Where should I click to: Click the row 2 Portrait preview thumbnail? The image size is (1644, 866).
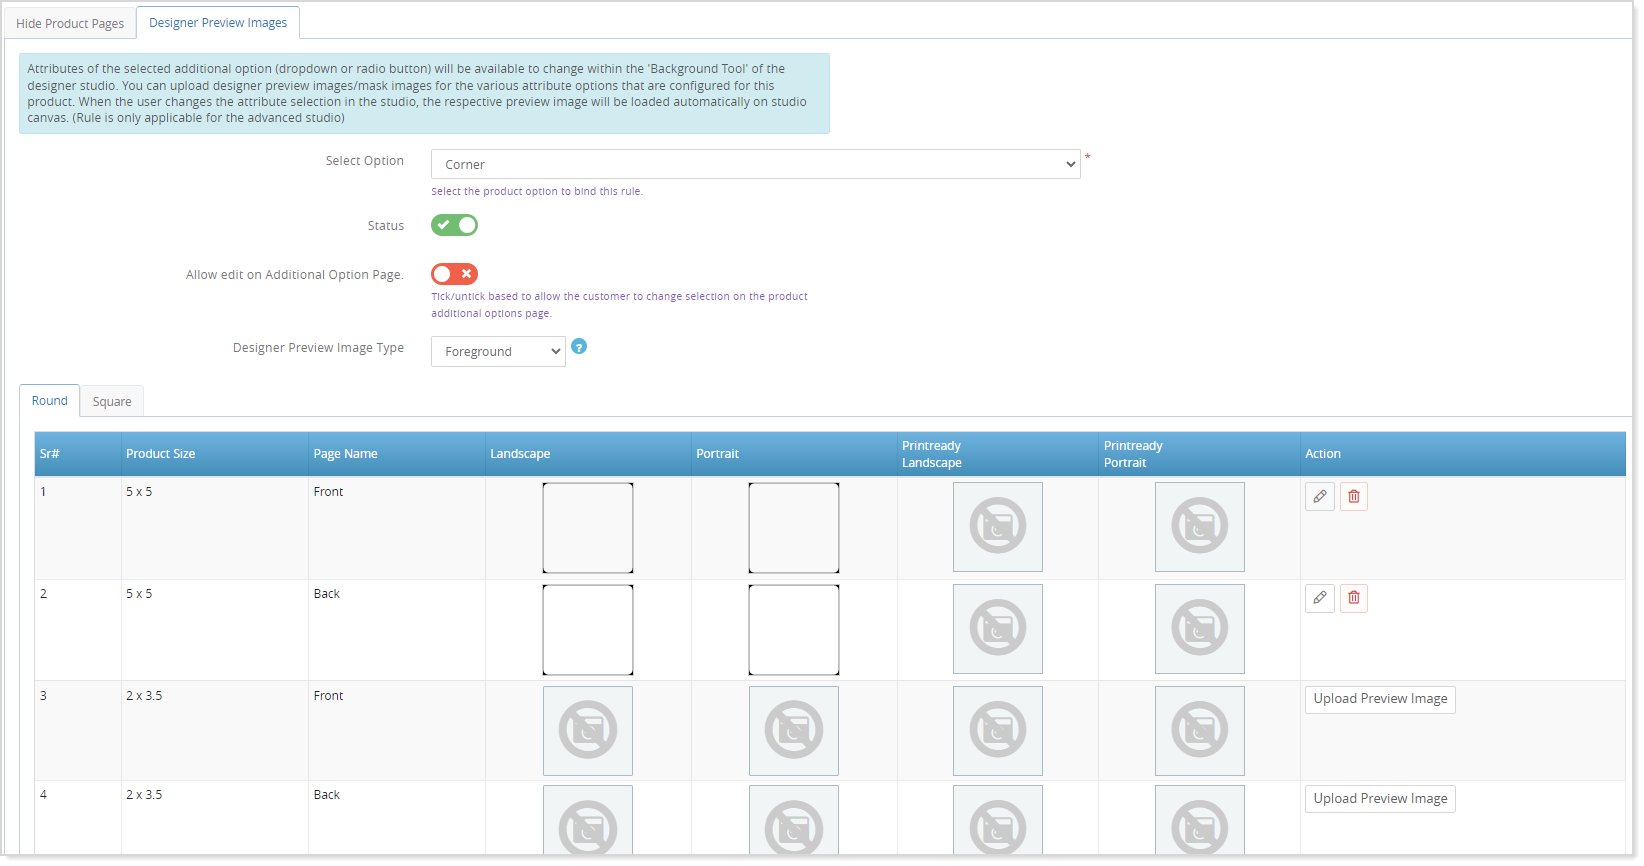794,630
